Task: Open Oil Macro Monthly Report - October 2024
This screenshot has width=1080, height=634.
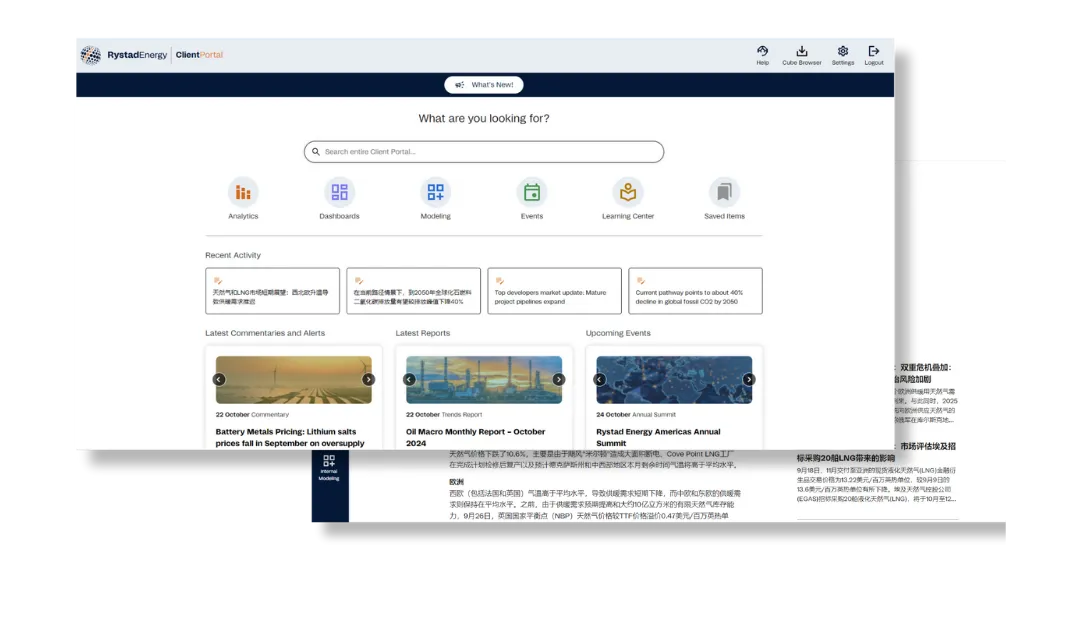Action: pos(475,438)
